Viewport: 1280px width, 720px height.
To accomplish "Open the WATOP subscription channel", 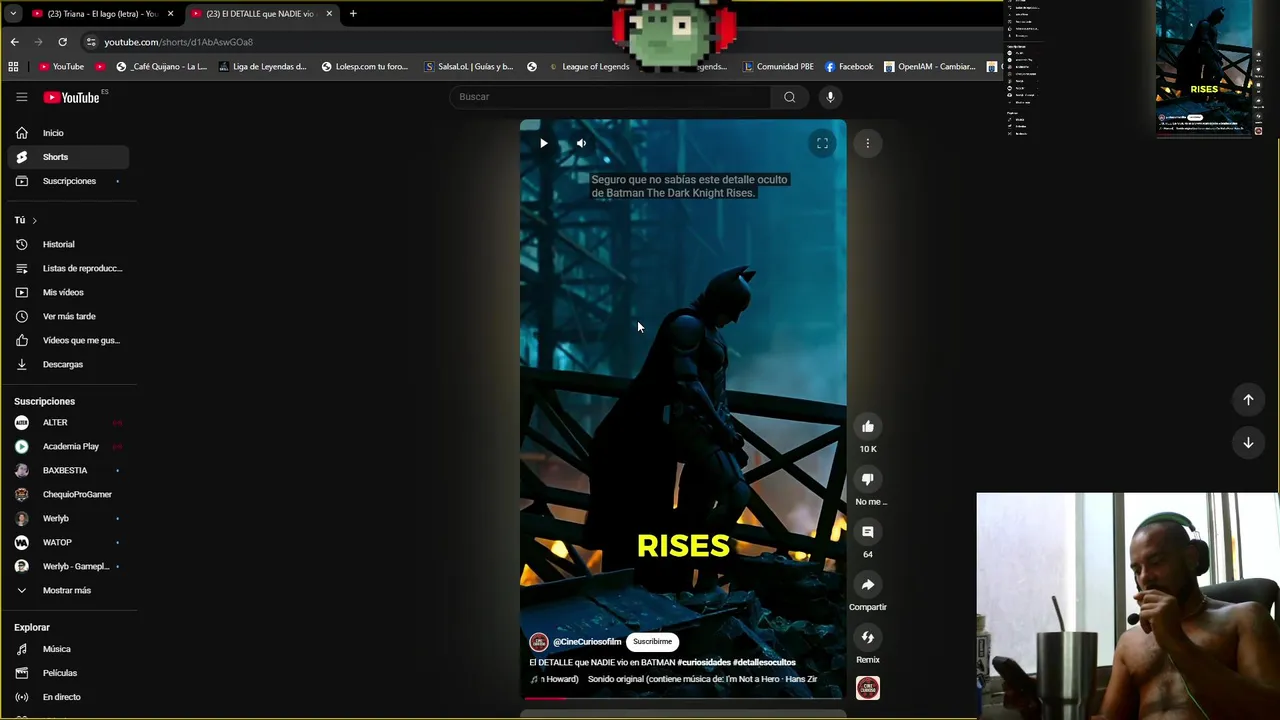I will tap(69, 542).
